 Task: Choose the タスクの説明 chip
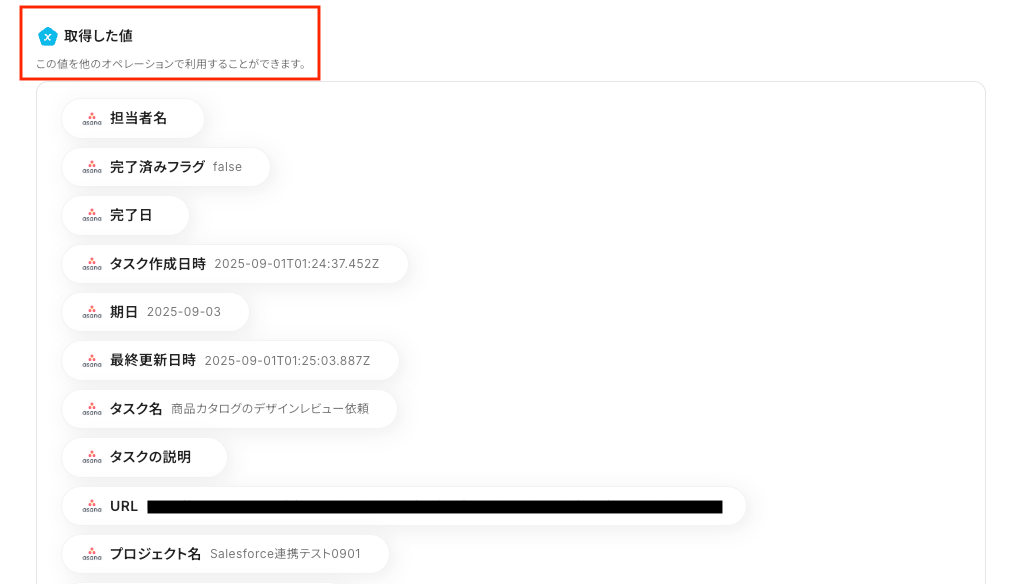point(144,458)
